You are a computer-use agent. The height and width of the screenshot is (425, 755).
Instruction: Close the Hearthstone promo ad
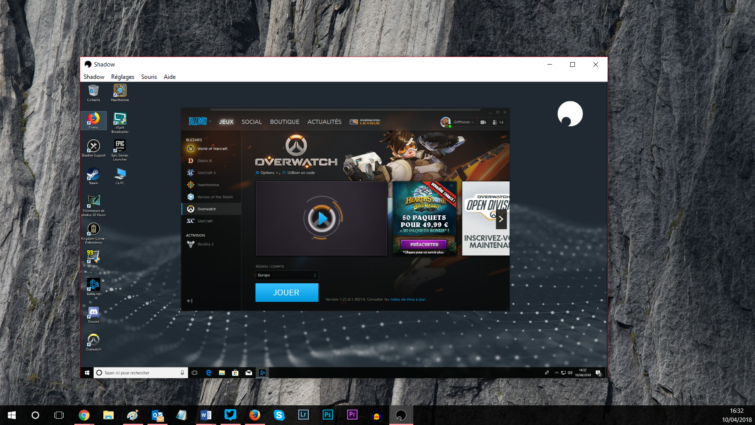coord(452,186)
